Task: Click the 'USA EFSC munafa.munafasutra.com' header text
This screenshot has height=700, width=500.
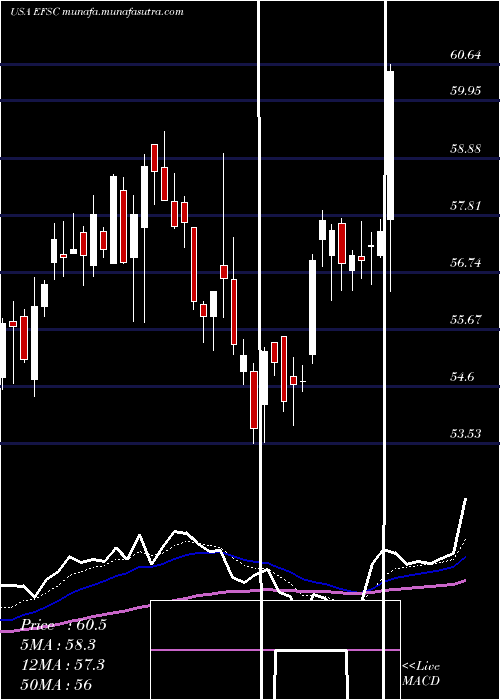Action: pos(96,12)
